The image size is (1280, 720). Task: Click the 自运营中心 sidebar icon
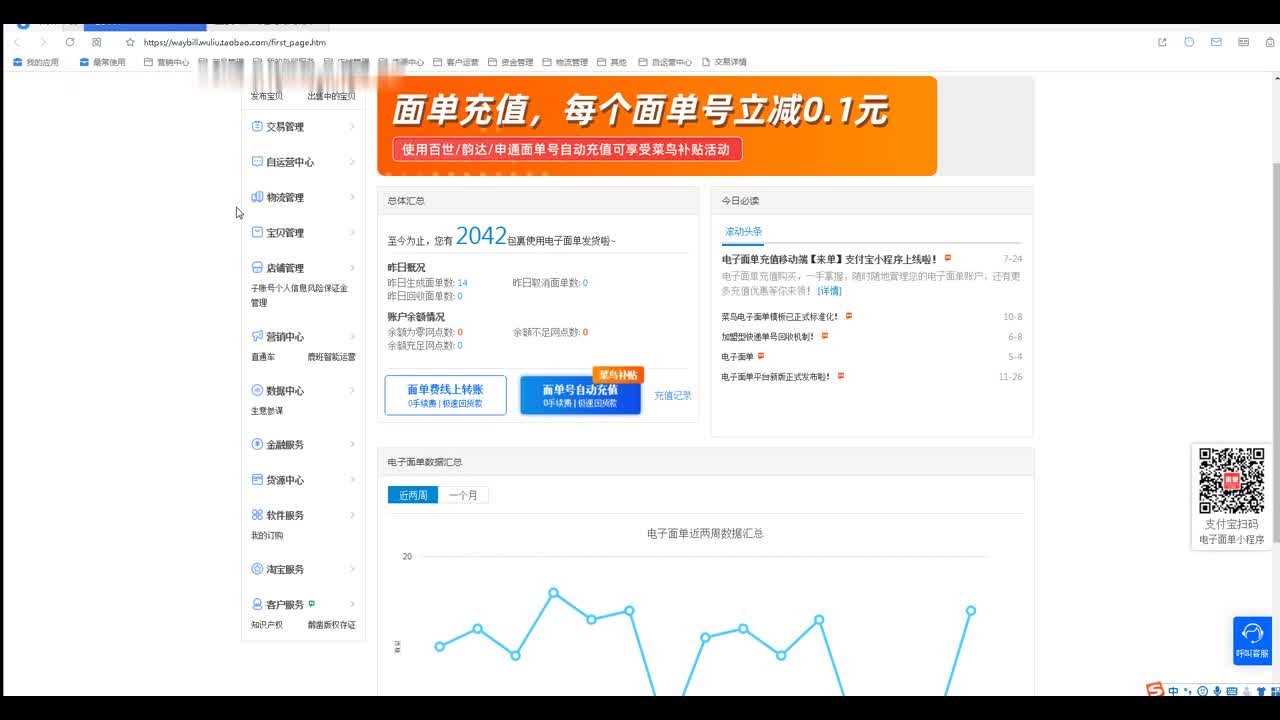[257, 162]
